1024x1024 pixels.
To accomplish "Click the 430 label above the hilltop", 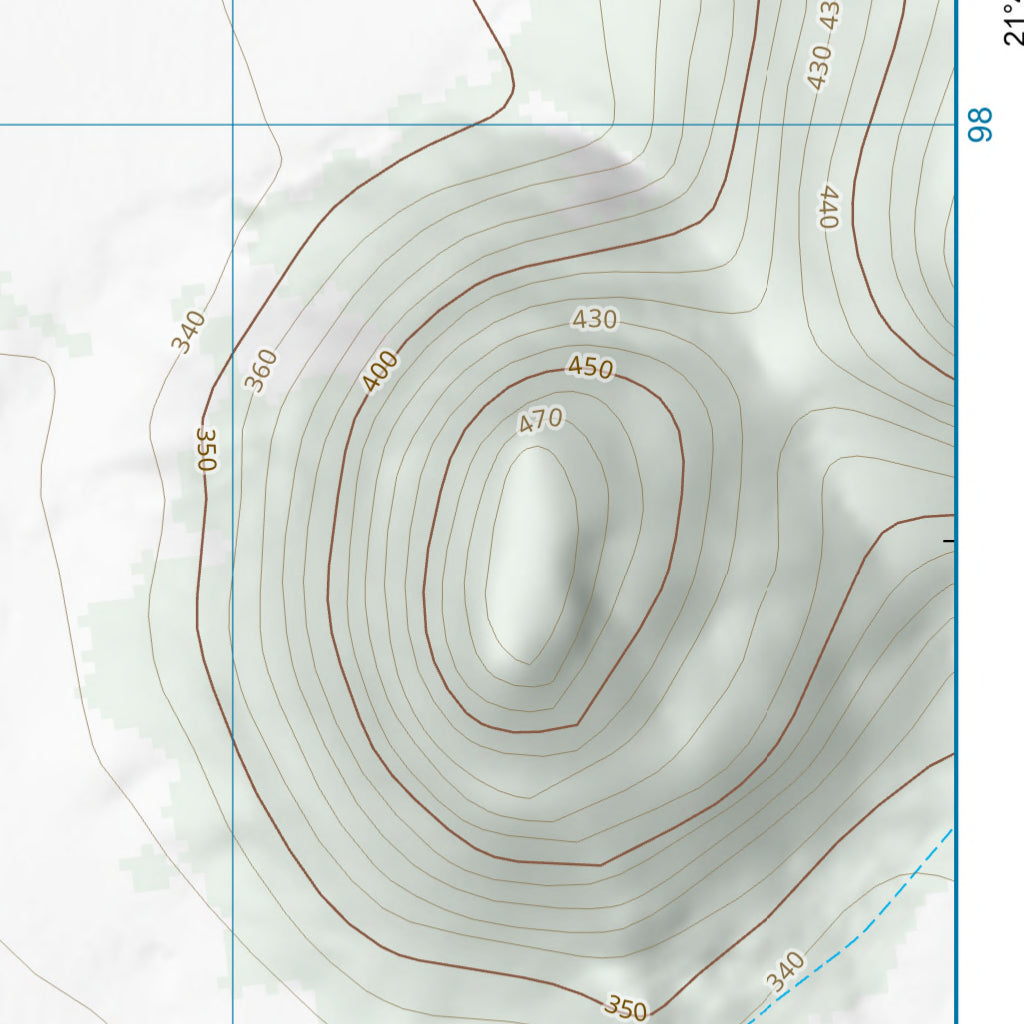I will (595, 320).
